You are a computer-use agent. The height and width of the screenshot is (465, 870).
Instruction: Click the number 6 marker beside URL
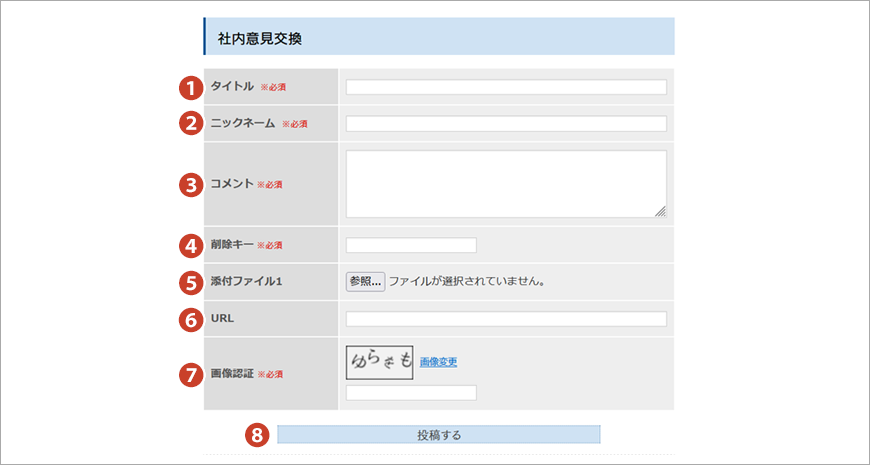(x=190, y=319)
